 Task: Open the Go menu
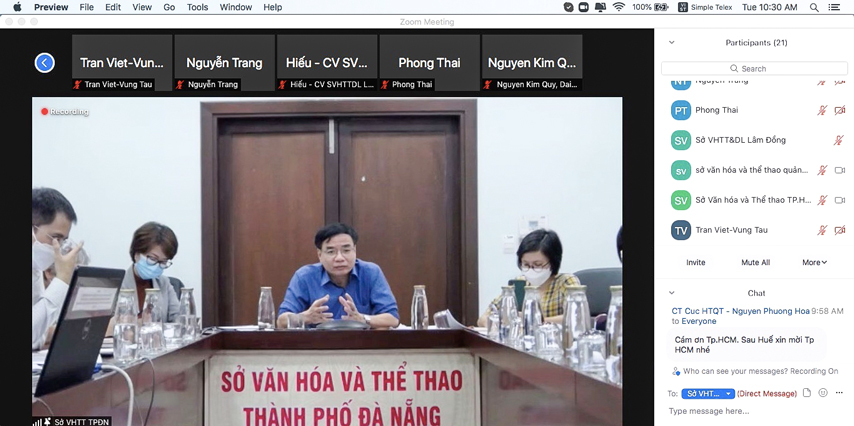169,7
